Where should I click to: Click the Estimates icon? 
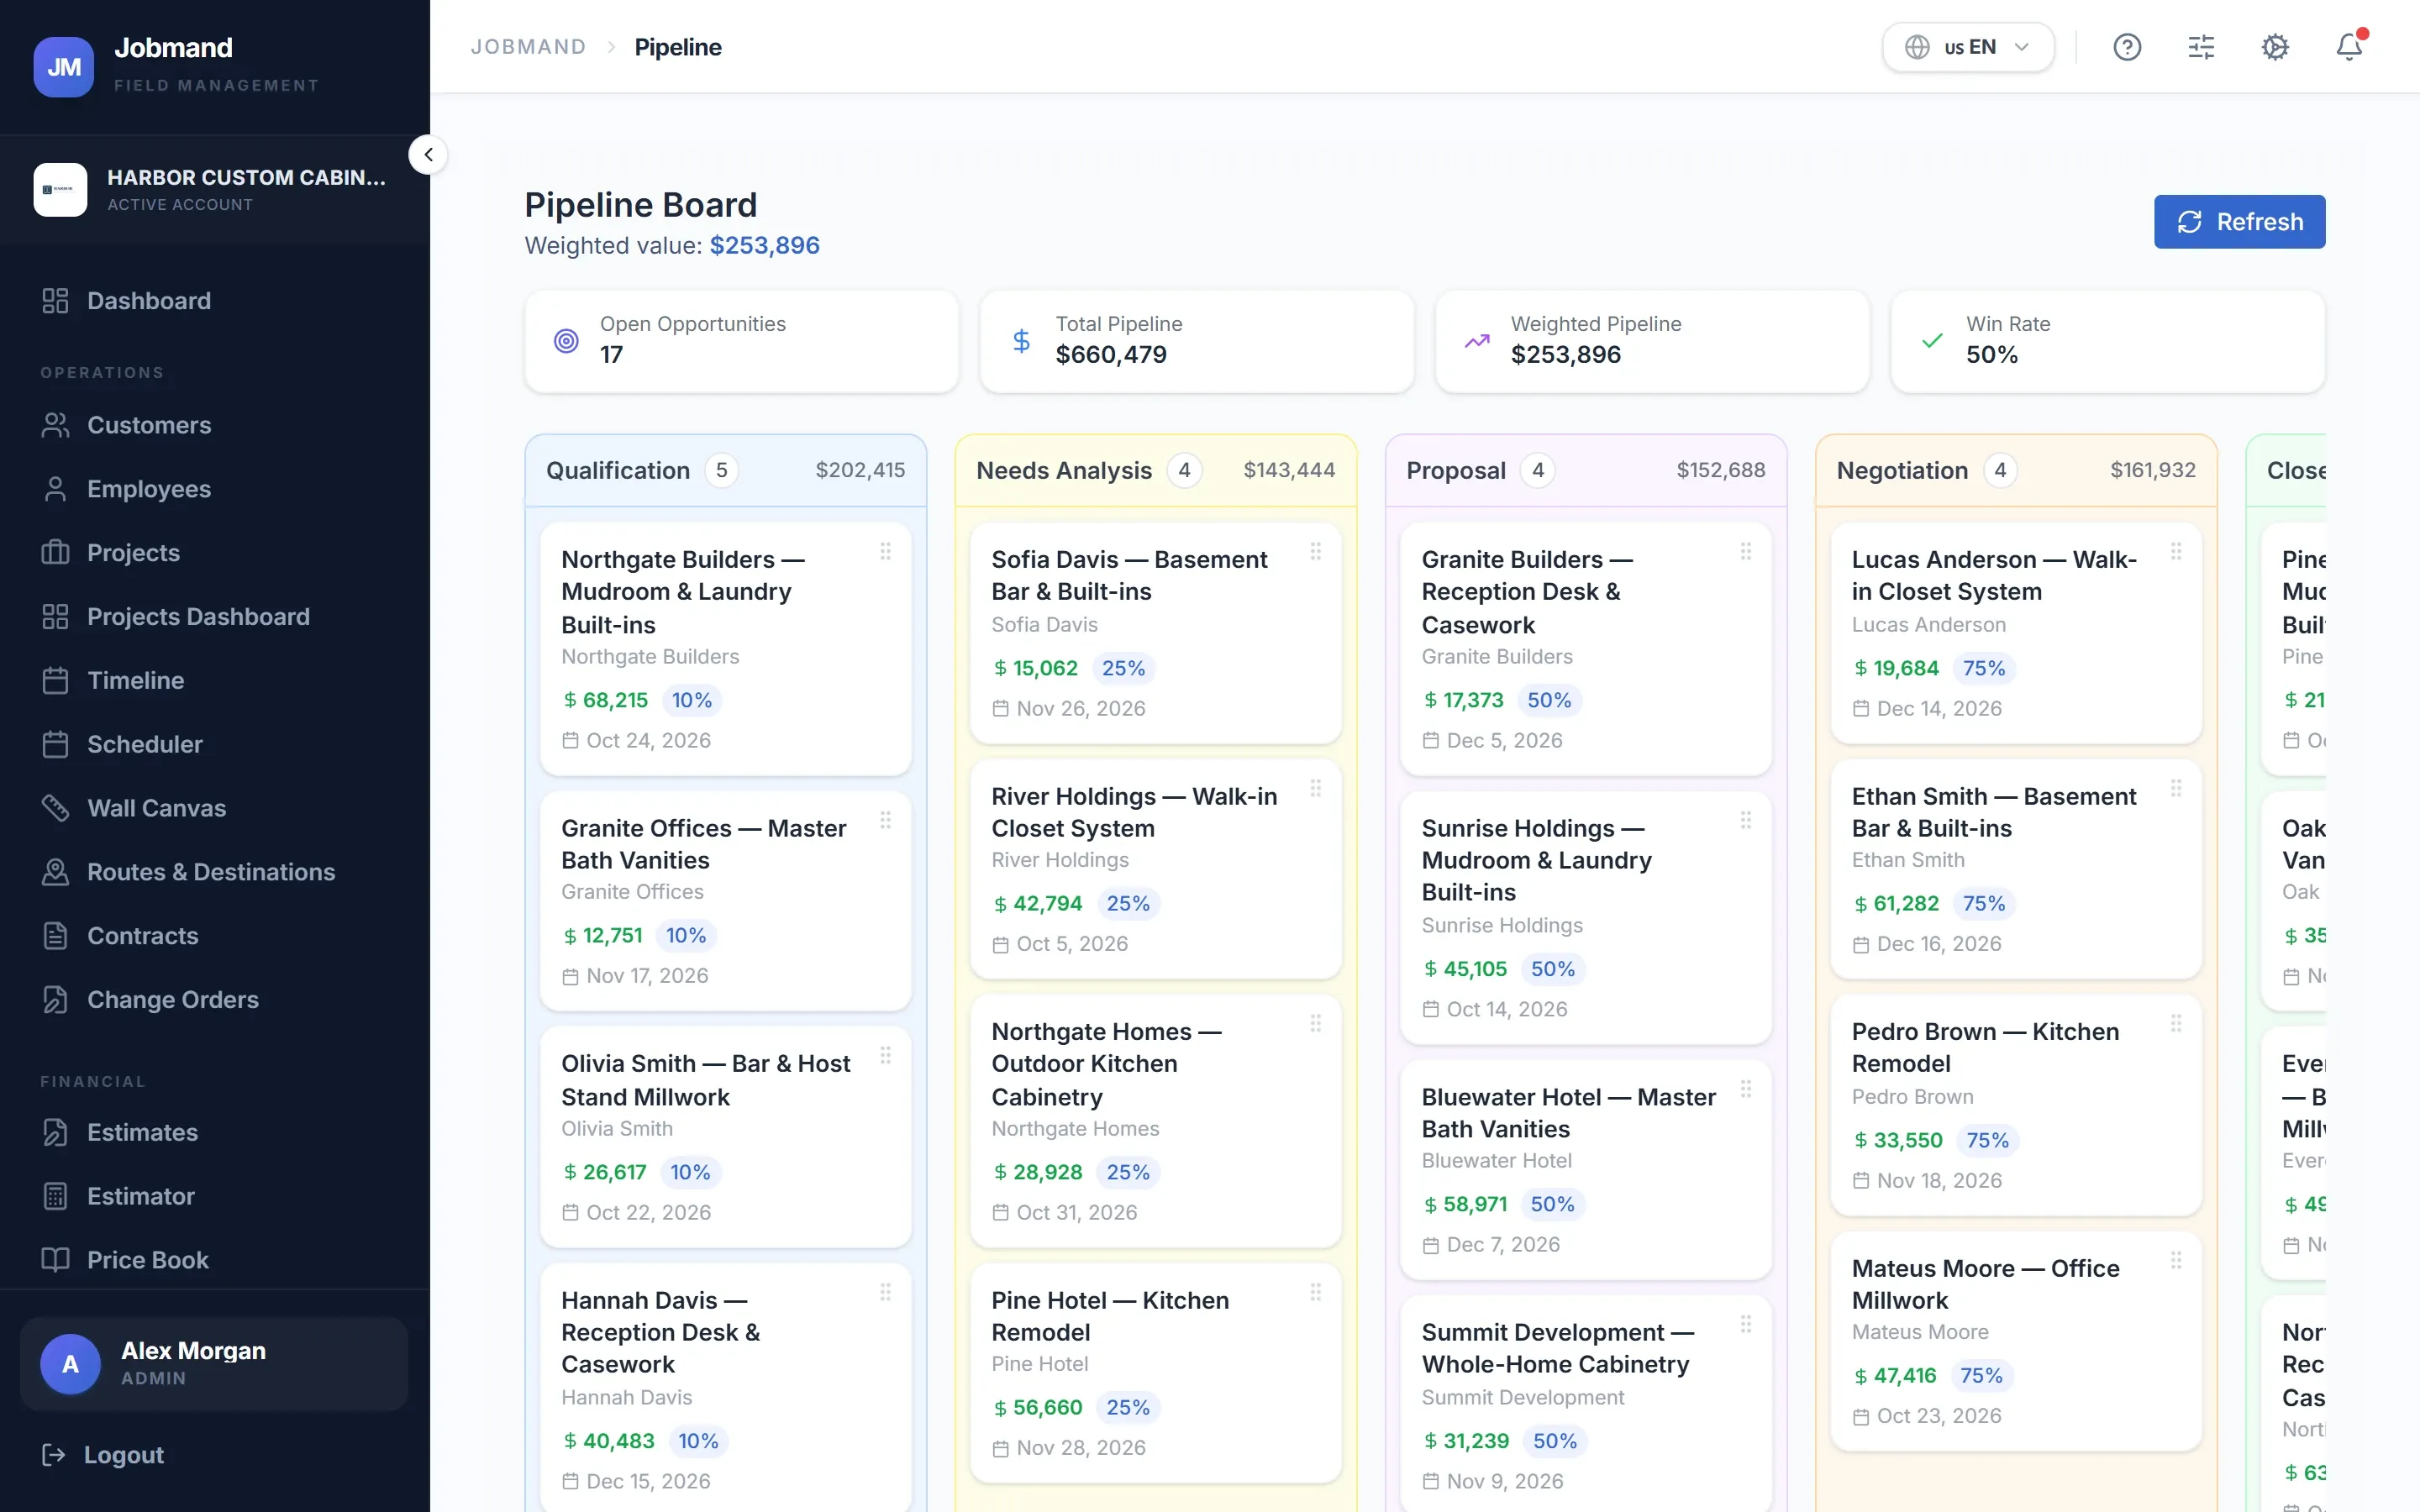pos(55,1133)
